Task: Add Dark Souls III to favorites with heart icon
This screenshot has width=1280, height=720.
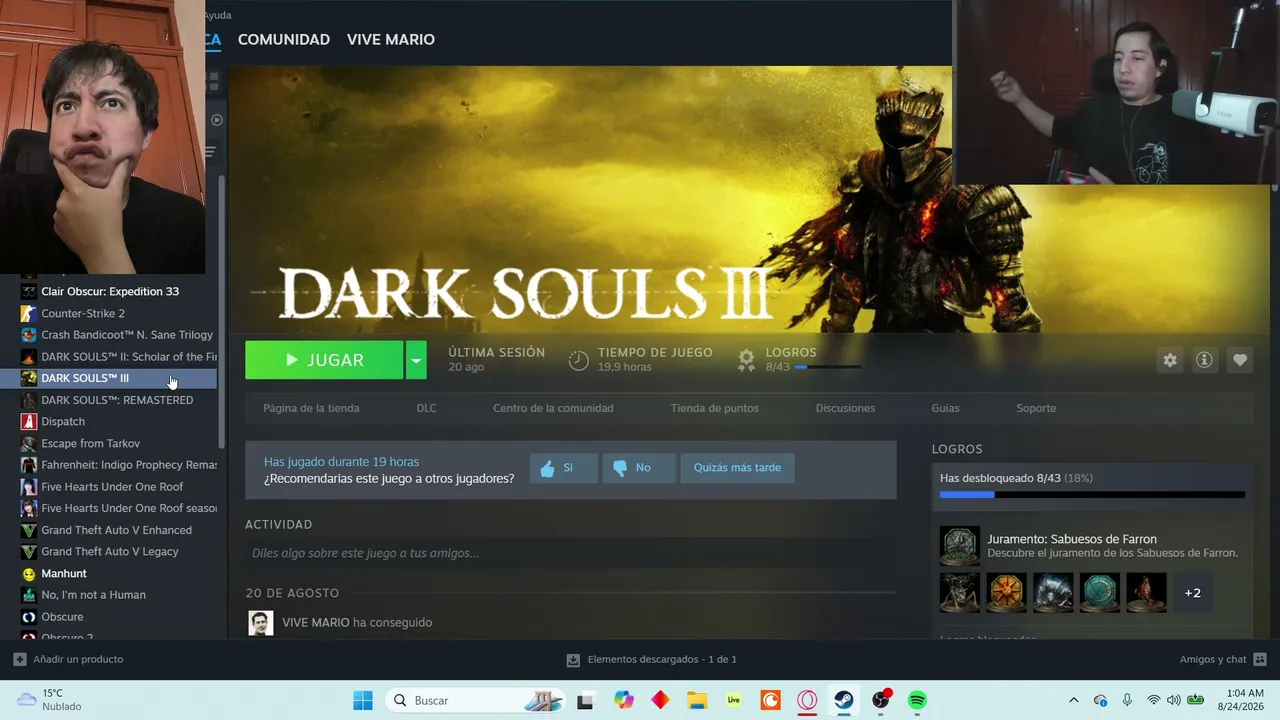Action: tap(1240, 360)
